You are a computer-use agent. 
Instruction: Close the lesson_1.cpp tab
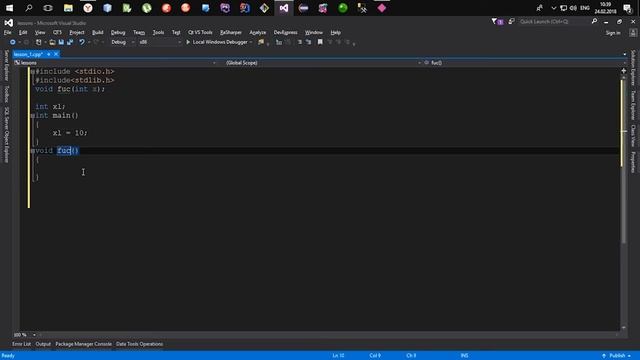(x=56, y=54)
